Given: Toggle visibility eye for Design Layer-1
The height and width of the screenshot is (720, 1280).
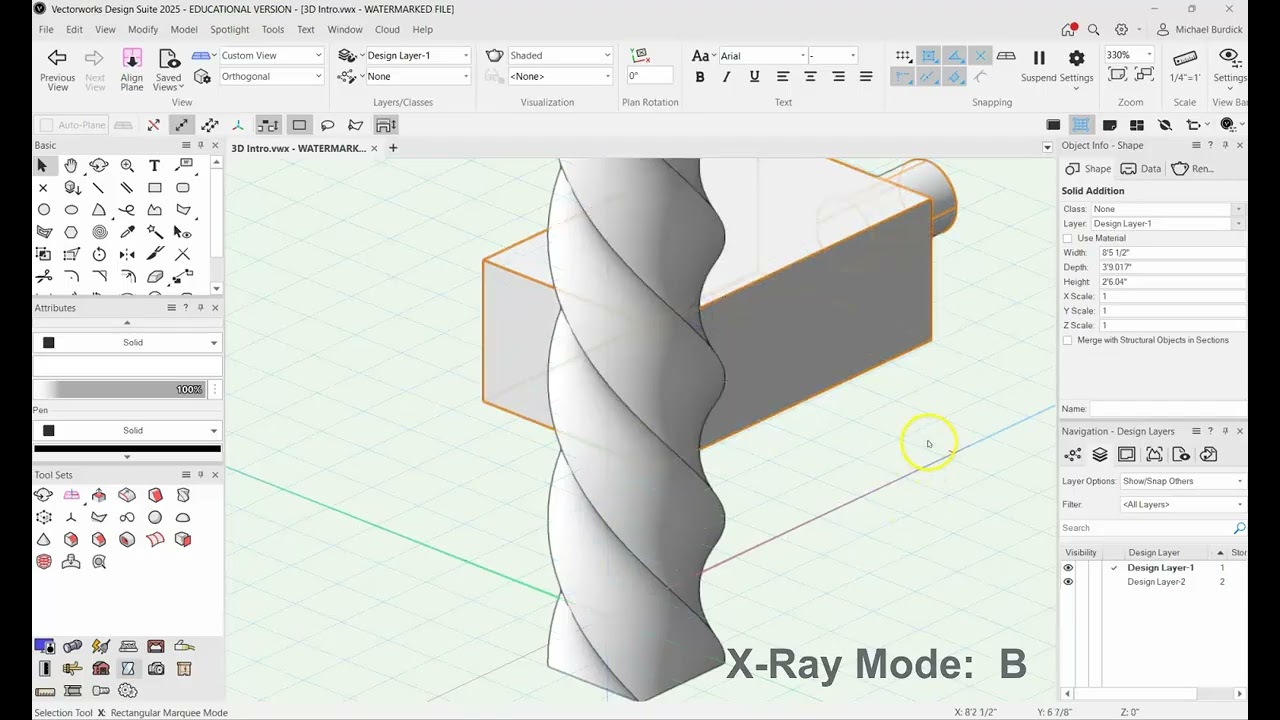Looking at the screenshot, I should 1068,568.
